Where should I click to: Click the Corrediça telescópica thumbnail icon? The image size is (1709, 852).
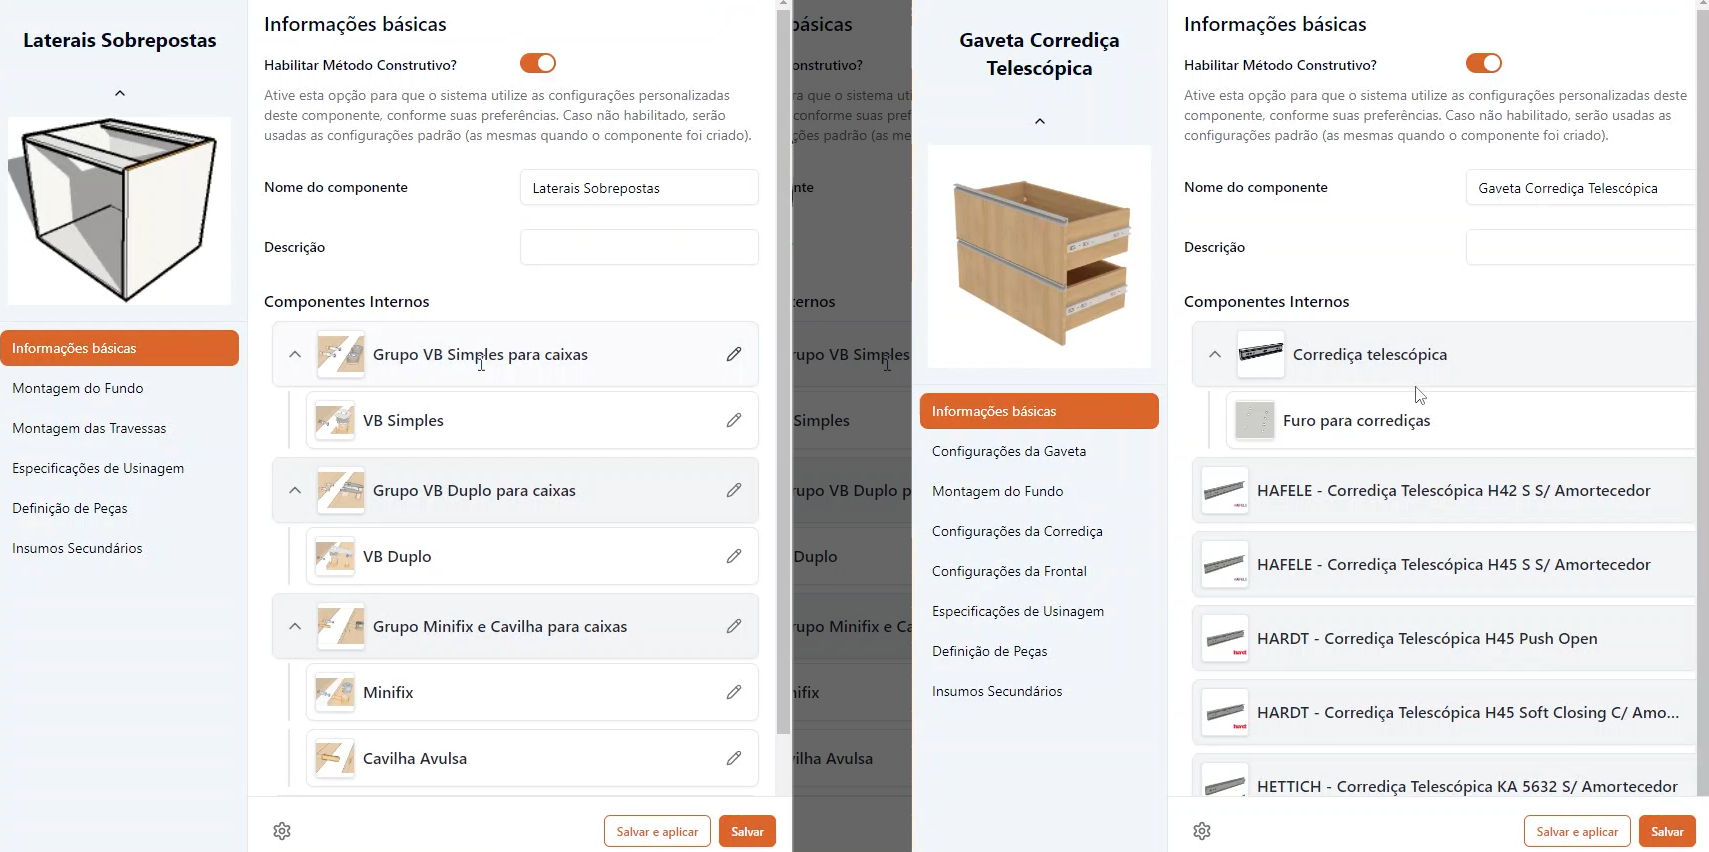click(x=1260, y=354)
